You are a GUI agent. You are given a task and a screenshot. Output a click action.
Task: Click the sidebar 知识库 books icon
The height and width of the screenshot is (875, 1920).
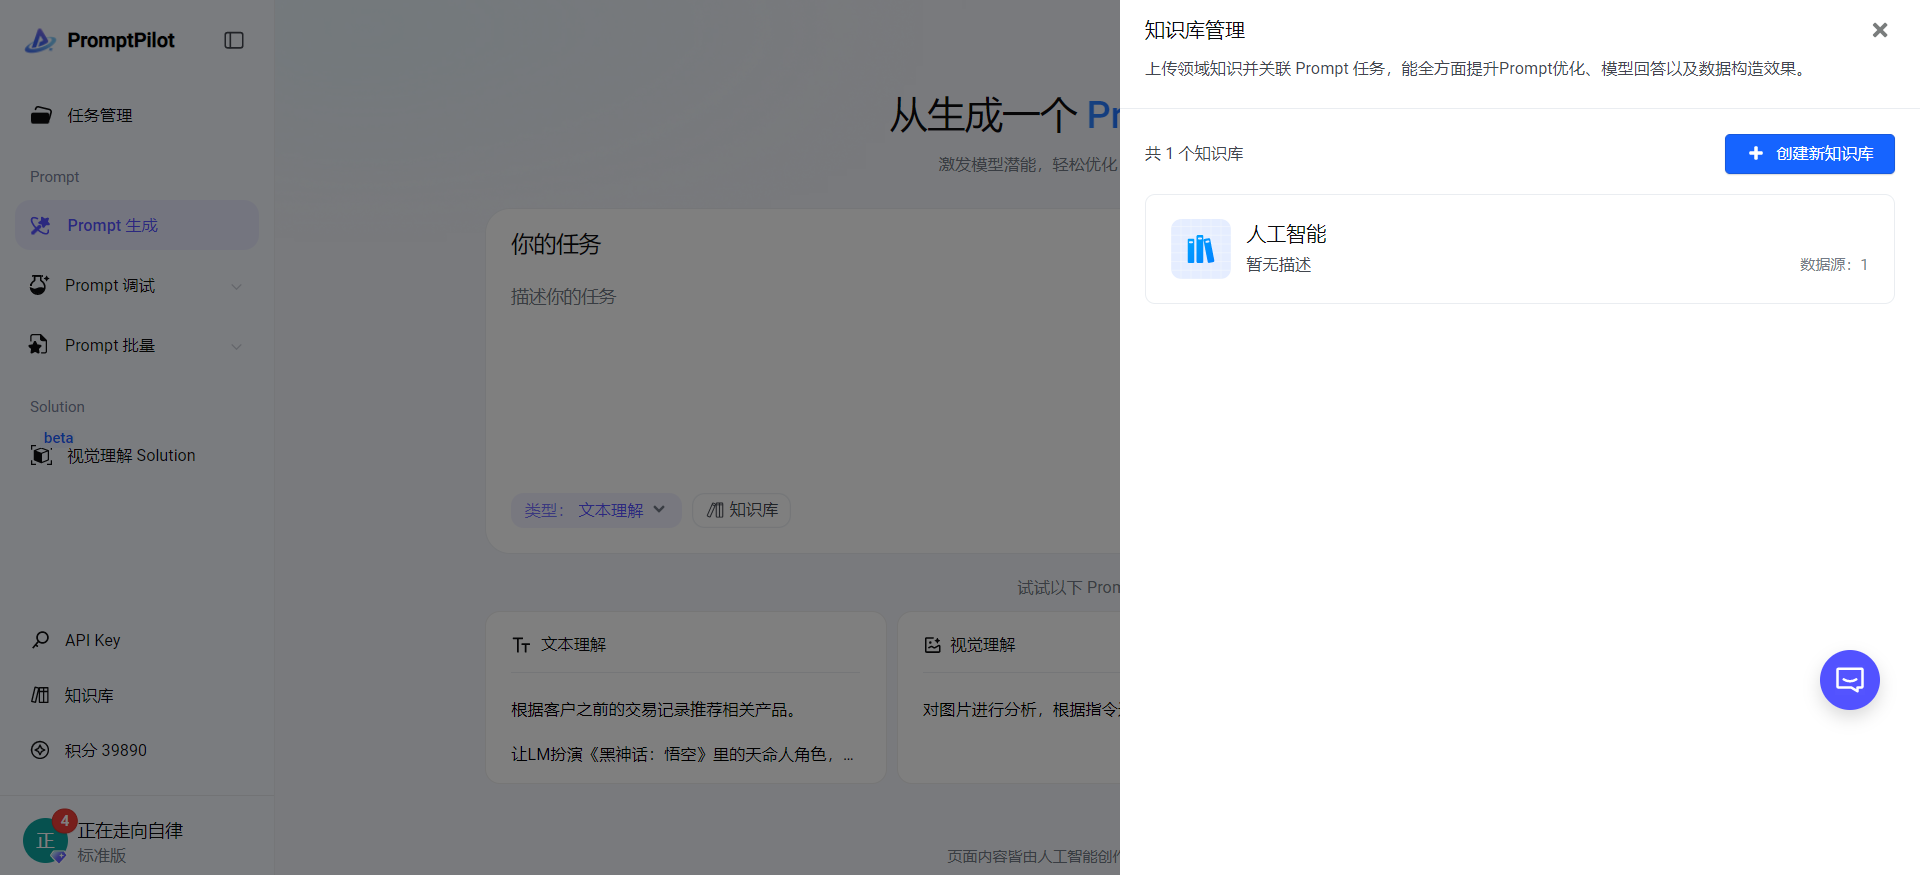(40, 695)
